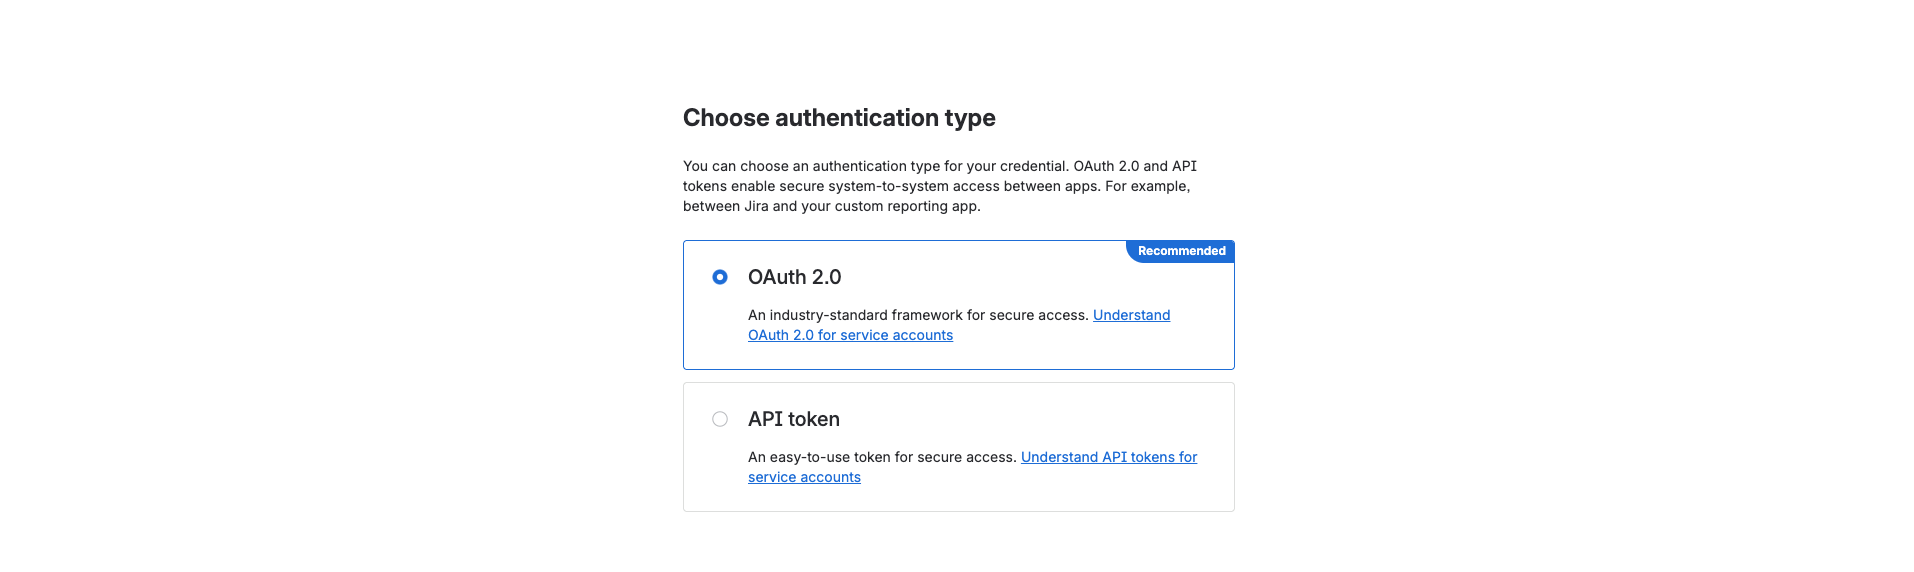Click the "OAuth 2.0" option title
The image size is (1914, 572).
[x=795, y=277]
